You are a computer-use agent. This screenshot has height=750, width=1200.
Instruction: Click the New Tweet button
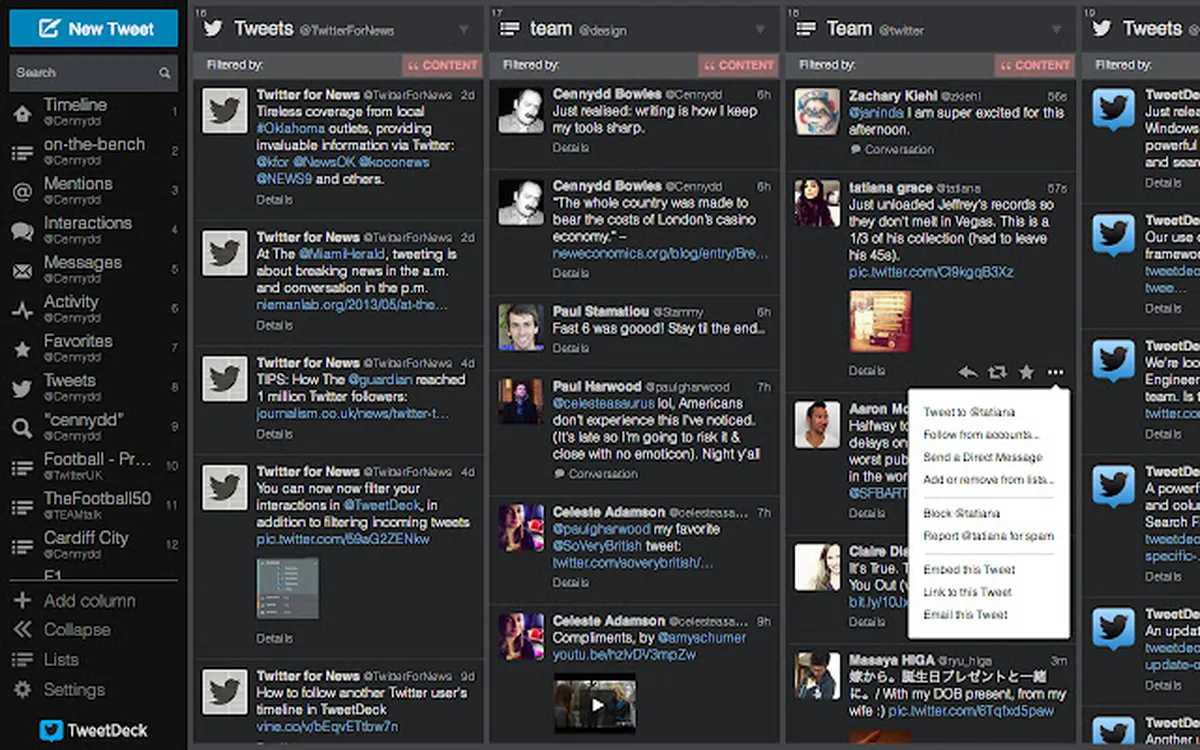click(93, 28)
